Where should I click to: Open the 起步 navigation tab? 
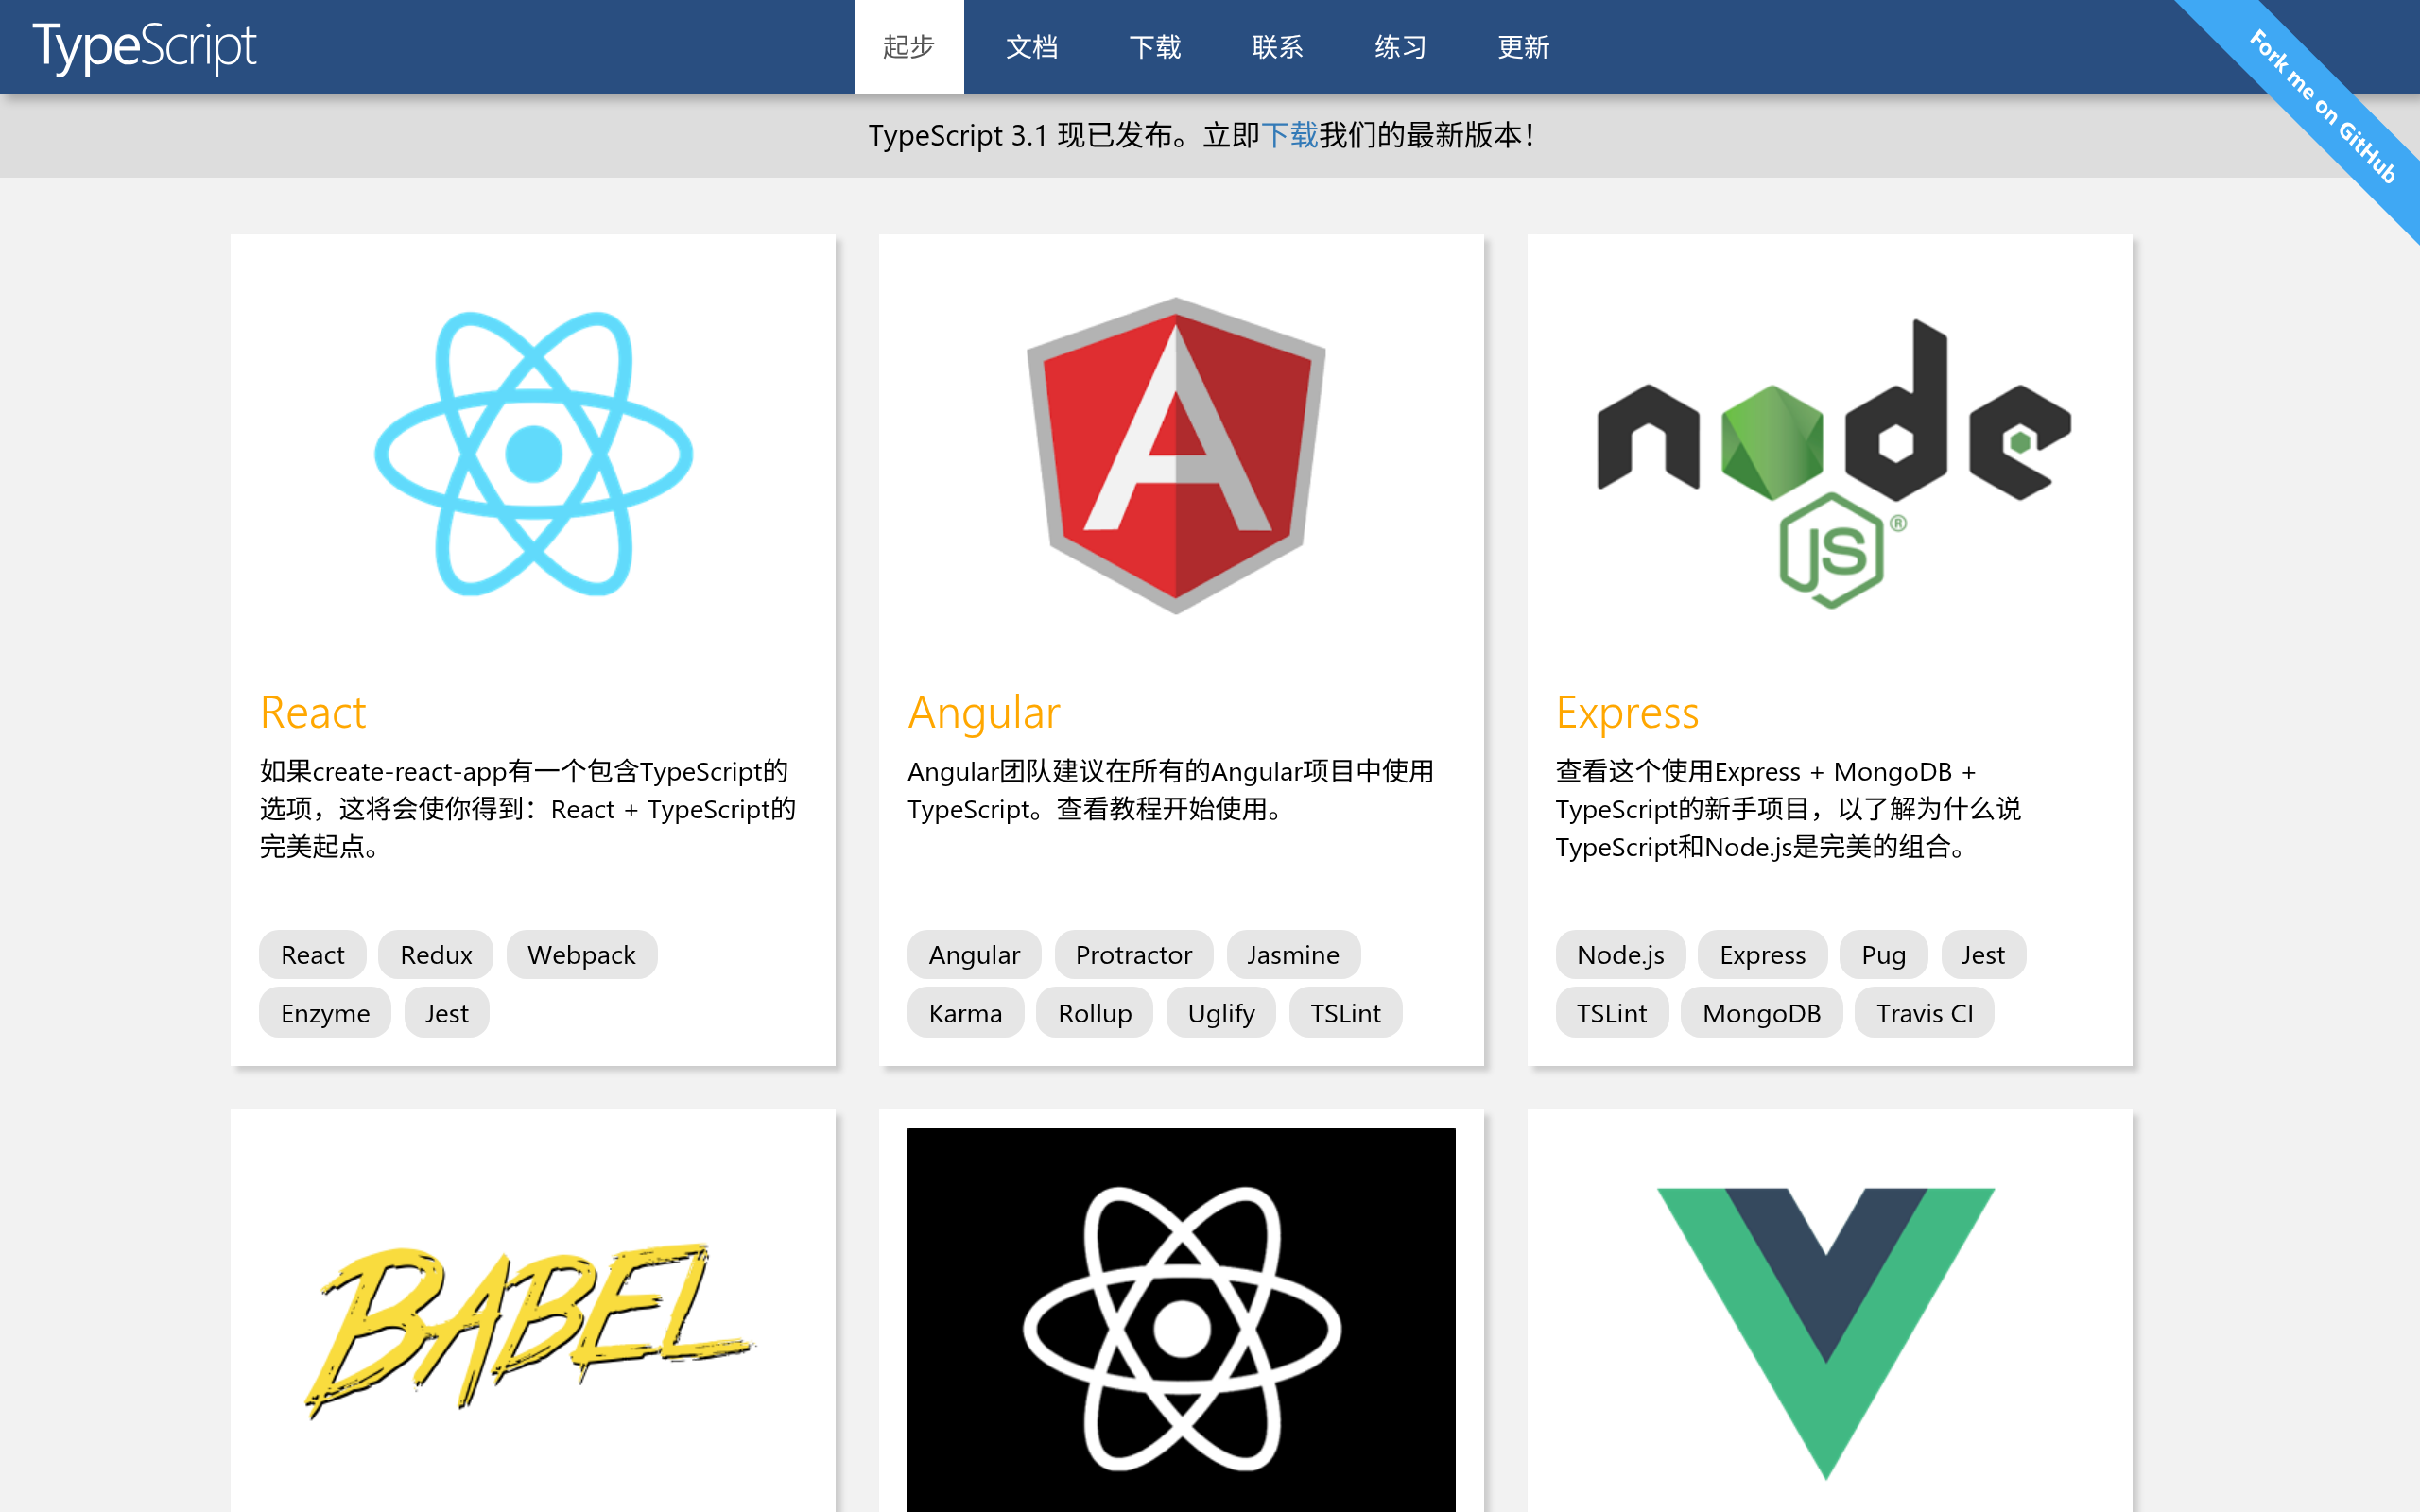[908, 47]
